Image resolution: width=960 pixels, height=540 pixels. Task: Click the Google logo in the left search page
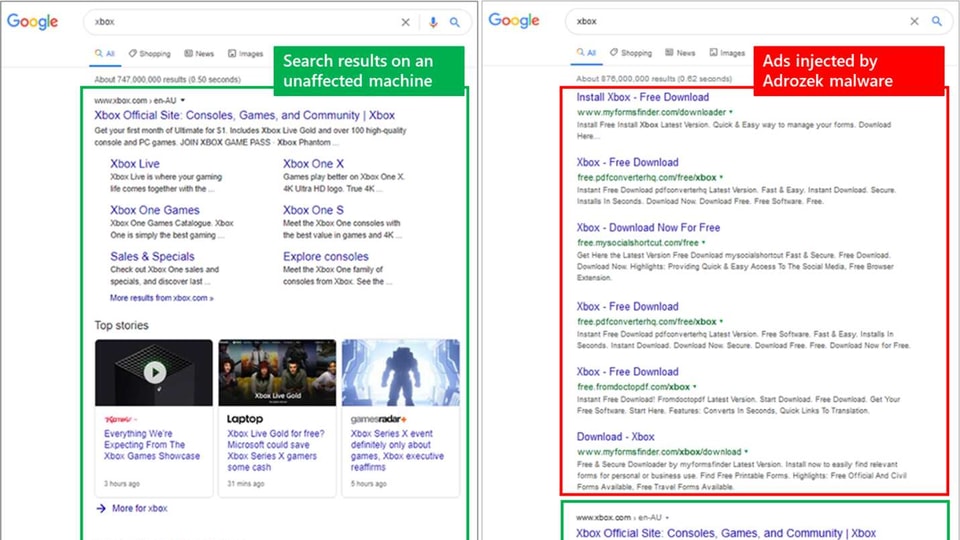tap(32, 22)
